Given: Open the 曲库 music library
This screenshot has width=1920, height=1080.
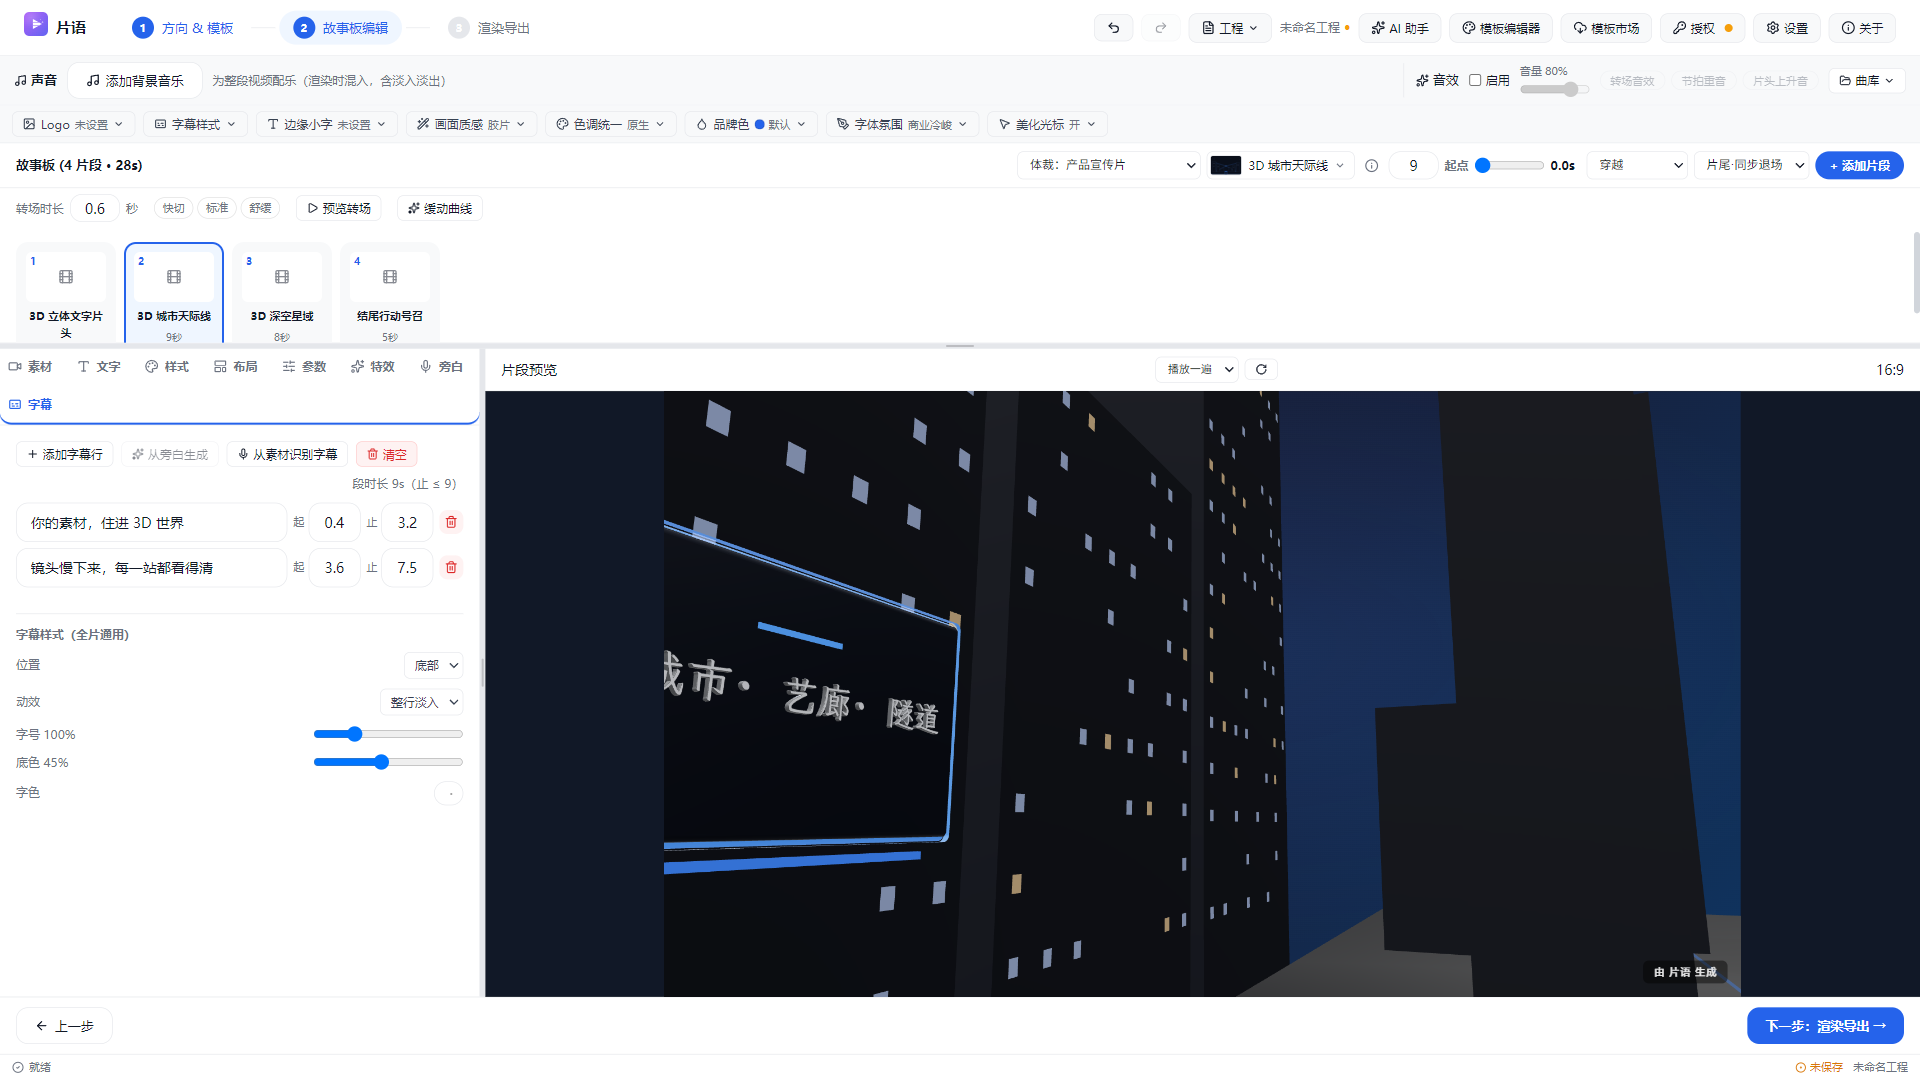Looking at the screenshot, I should (1866, 81).
